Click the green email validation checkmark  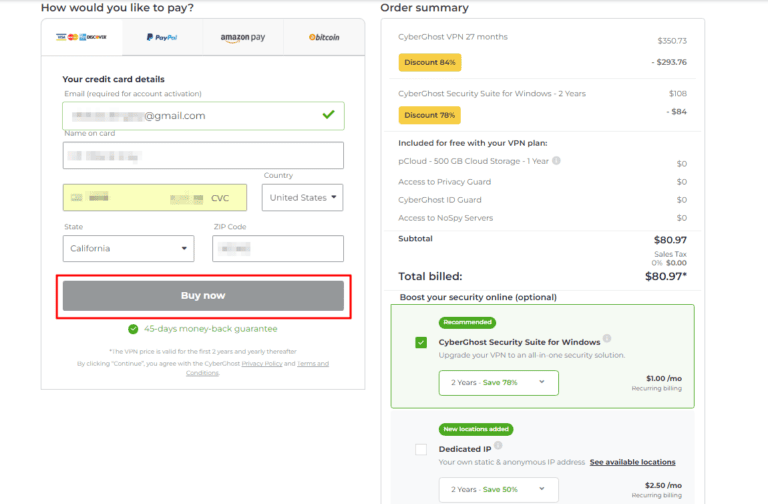(328, 115)
